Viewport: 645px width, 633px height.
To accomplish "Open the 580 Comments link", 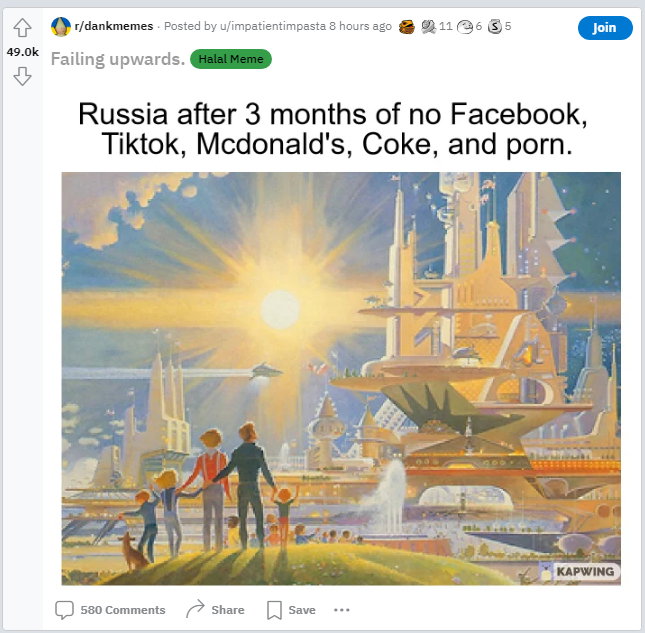I will (x=123, y=610).
